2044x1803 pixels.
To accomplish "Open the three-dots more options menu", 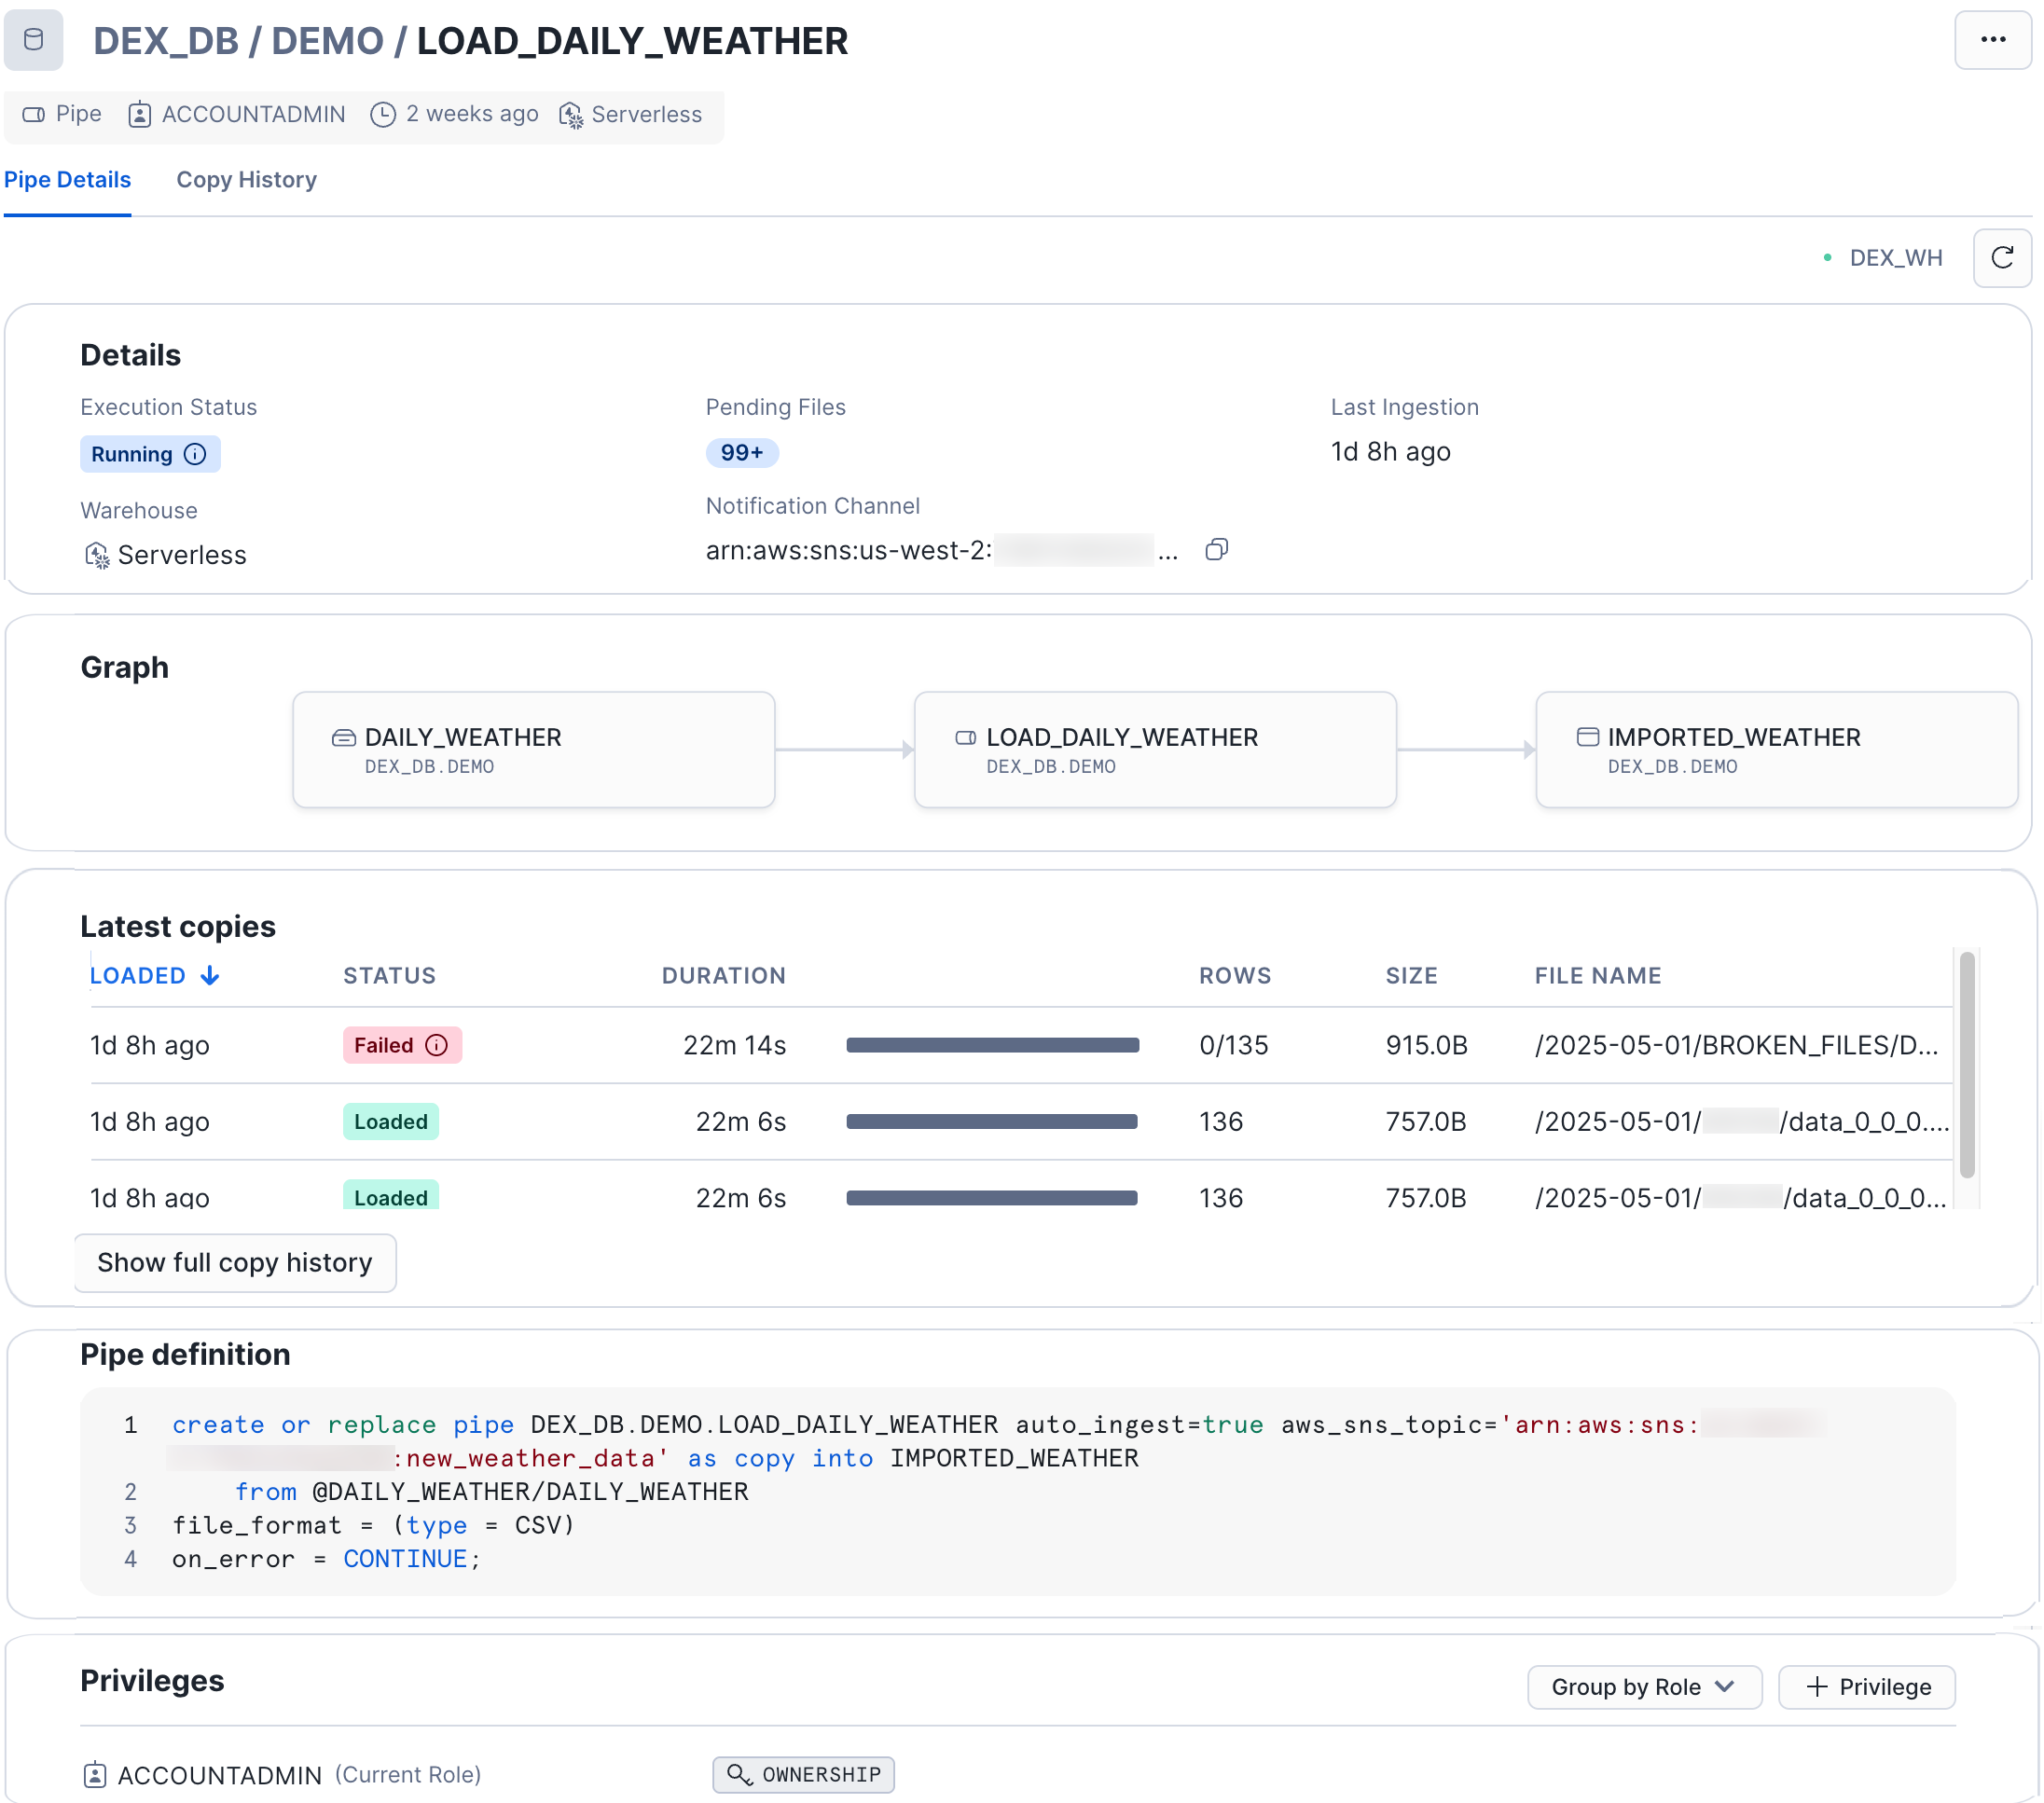I will 1991,40.
